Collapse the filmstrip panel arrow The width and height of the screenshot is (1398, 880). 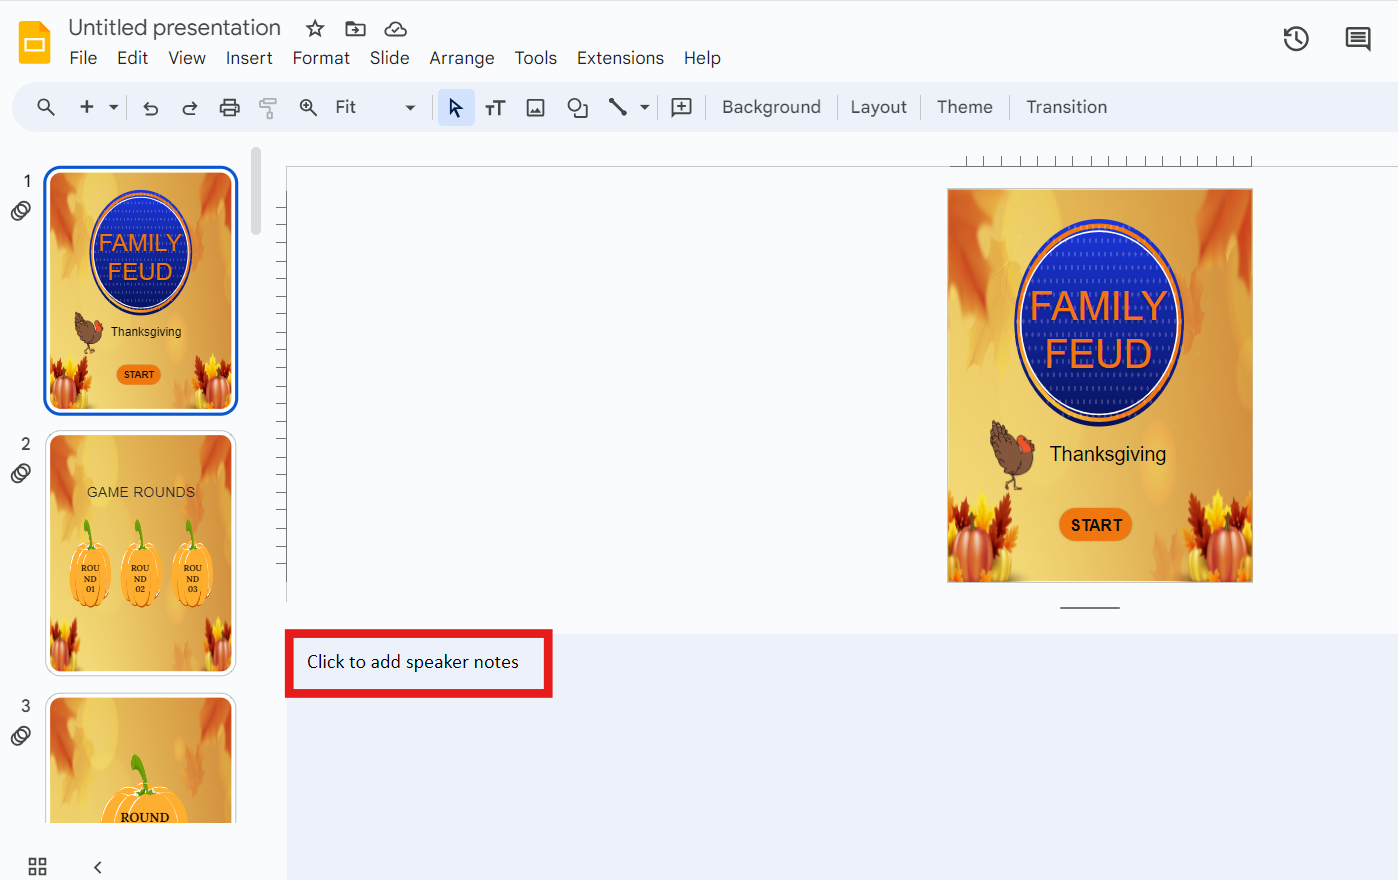coord(97,867)
